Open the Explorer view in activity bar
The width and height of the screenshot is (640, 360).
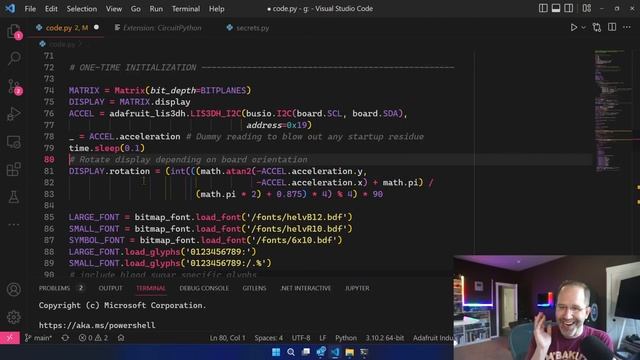click(14, 31)
